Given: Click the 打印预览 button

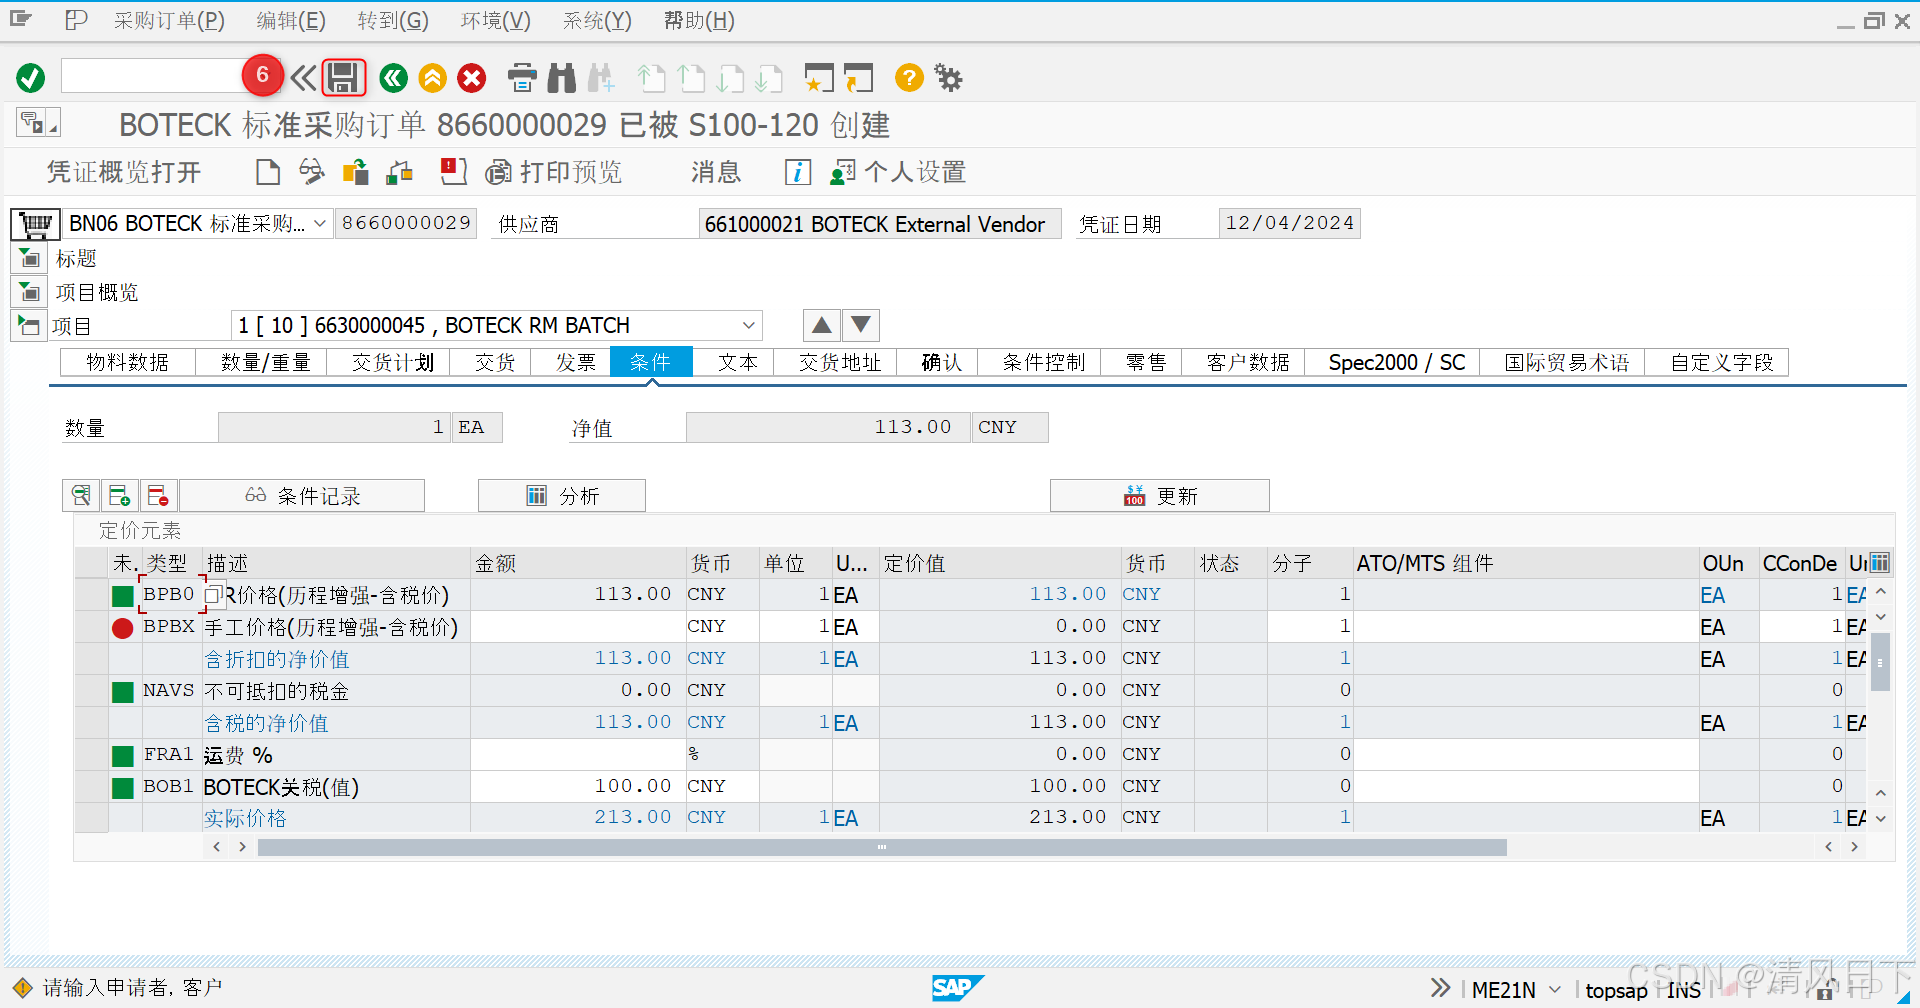Looking at the screenshot, I should [x=554, y=172].
